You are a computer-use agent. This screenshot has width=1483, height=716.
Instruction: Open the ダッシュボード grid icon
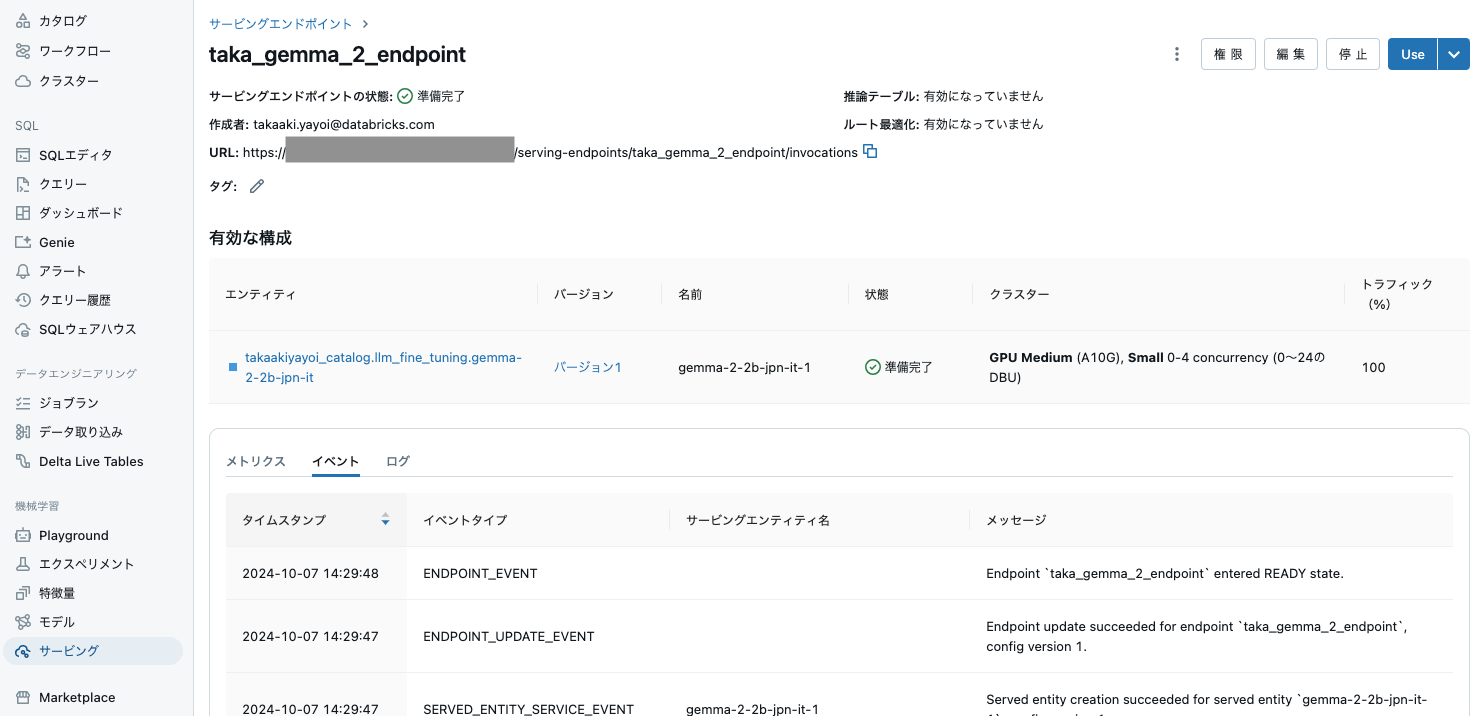(24, 213)
